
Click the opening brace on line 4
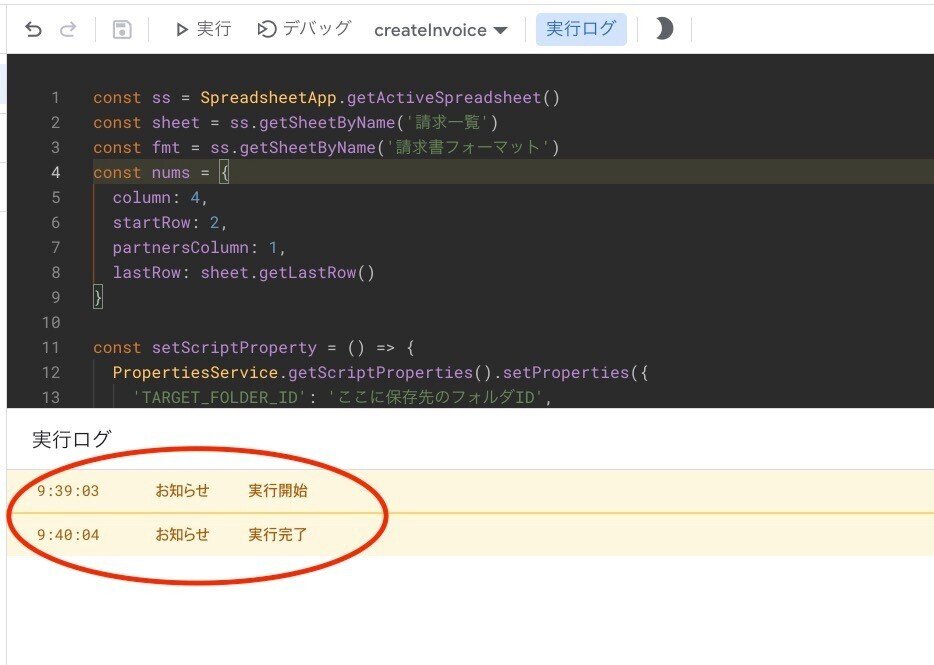coord(225,173)
